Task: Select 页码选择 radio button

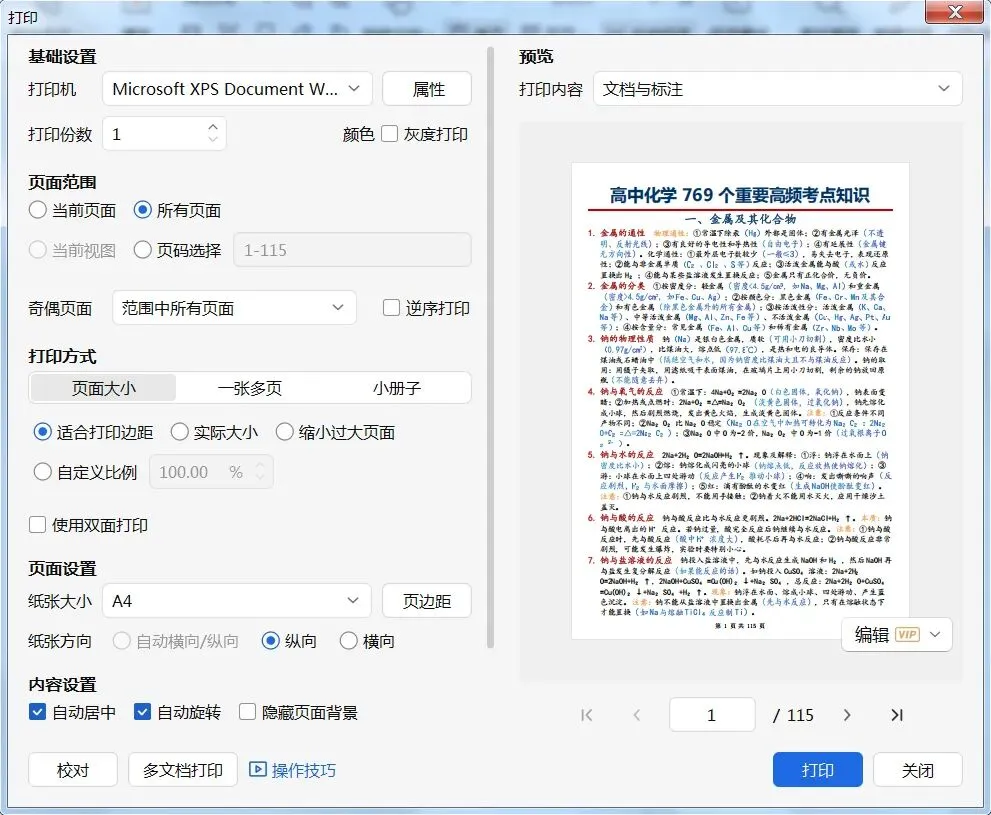Action: pyautogui.click(x=142, y=250)
